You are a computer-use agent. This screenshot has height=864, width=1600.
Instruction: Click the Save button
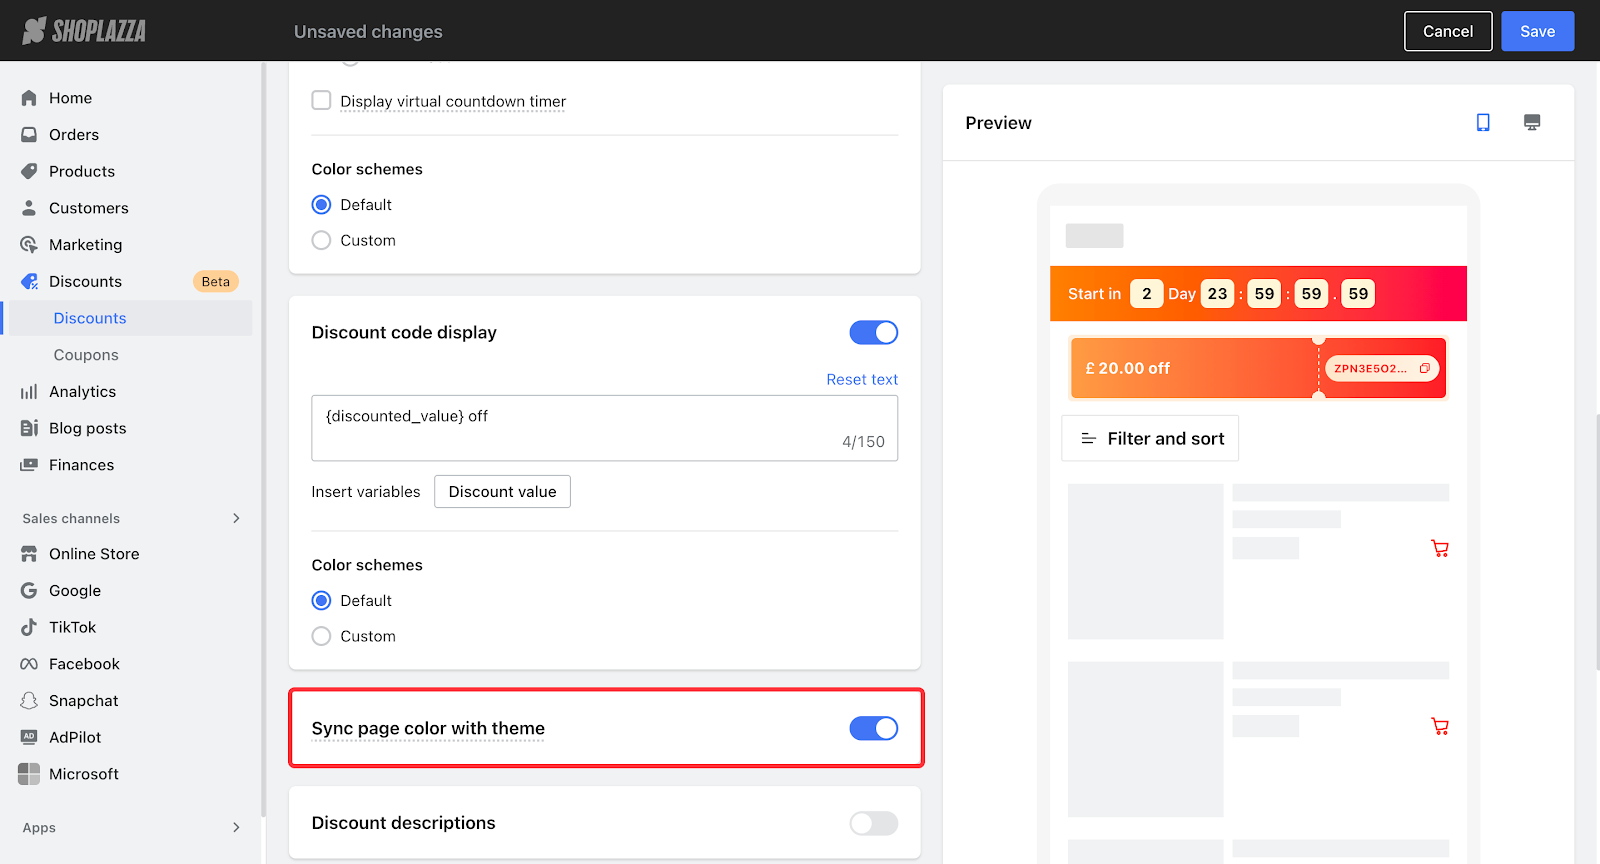click(x=1537, y=31)
